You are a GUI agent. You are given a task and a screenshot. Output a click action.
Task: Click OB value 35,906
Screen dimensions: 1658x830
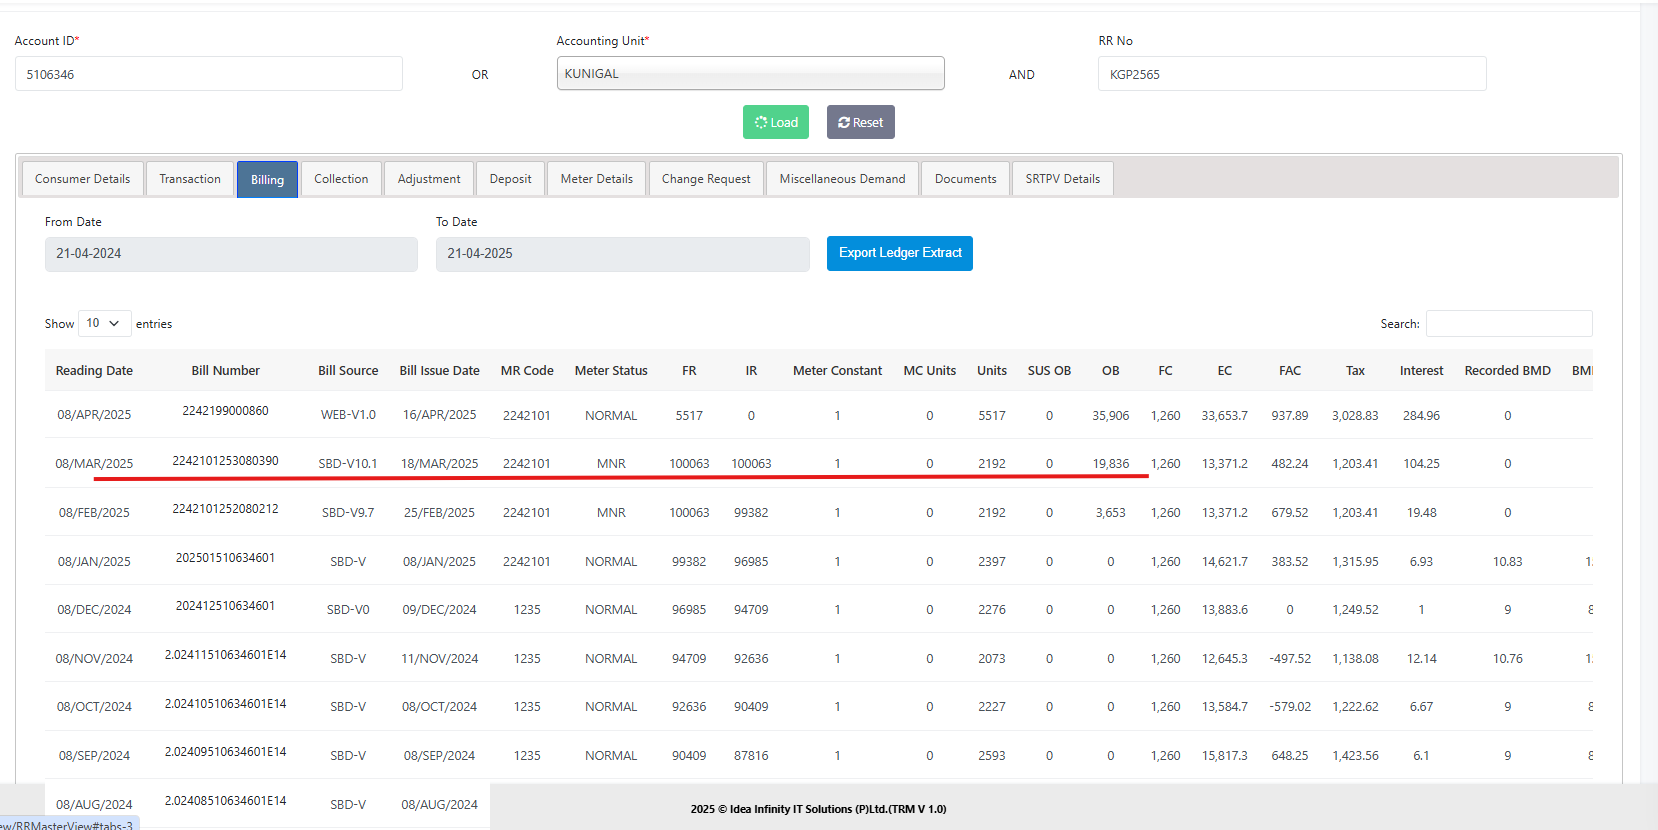pos(1111,415)
